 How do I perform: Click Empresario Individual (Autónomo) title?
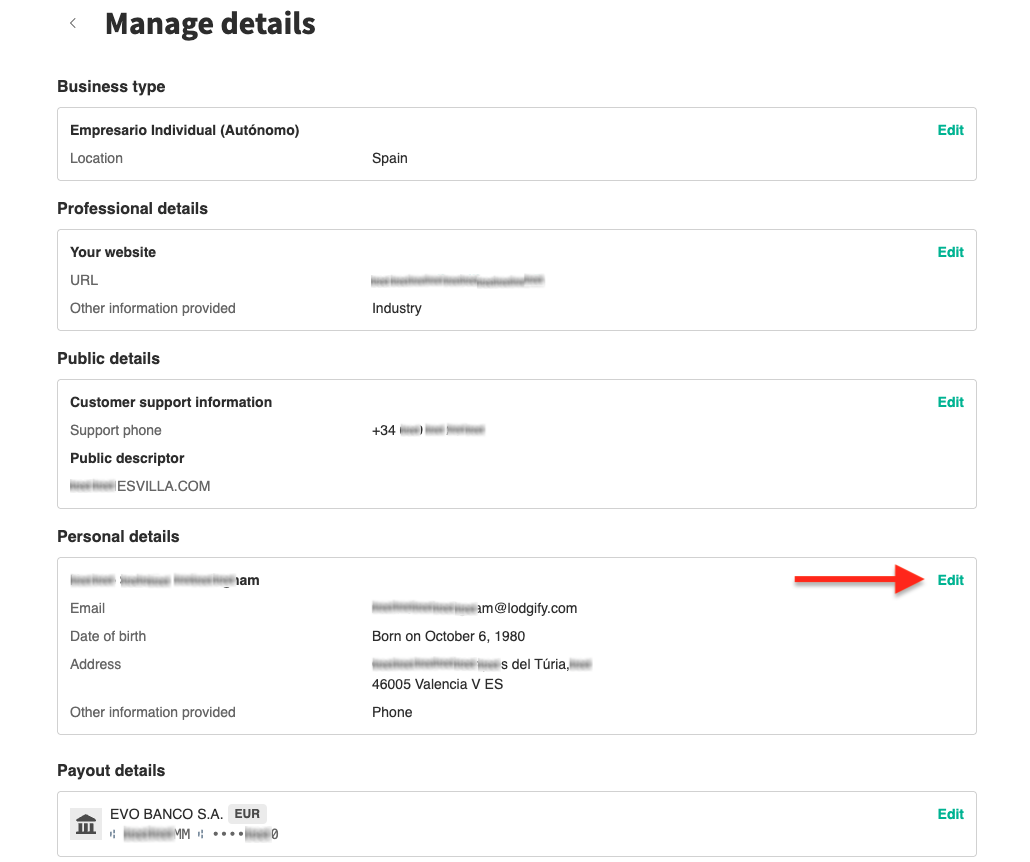click(x=185, y=130)
